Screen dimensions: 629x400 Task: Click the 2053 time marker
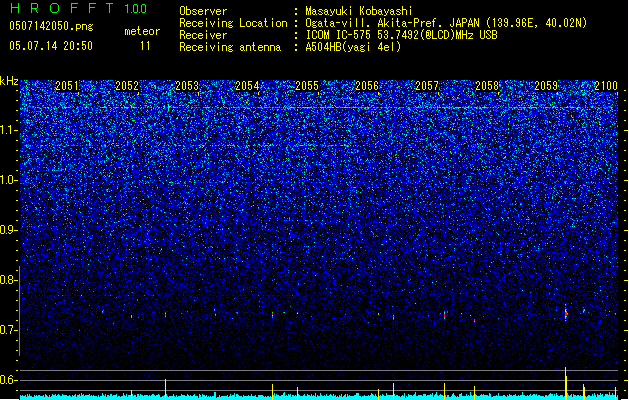coord(187,86)
